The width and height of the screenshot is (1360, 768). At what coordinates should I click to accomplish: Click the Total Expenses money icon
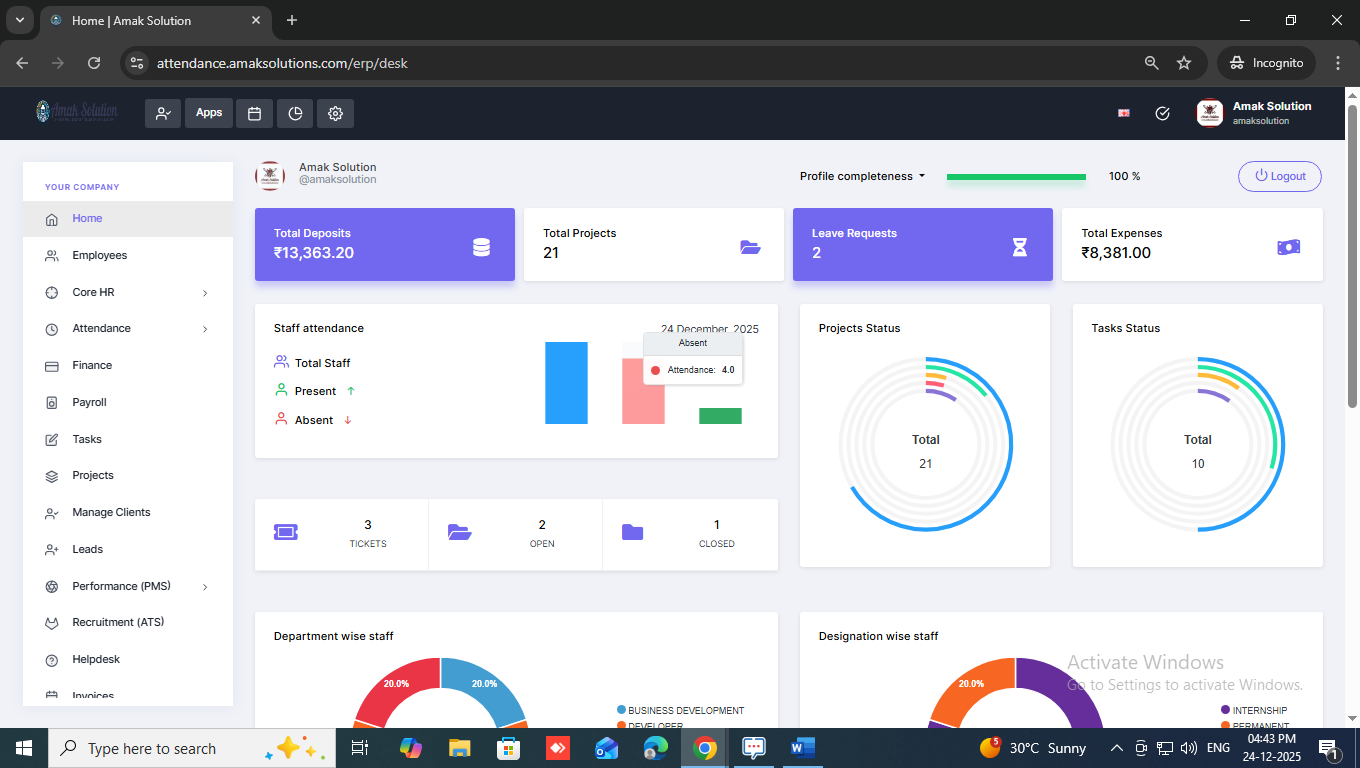(x=1289, y=247)
